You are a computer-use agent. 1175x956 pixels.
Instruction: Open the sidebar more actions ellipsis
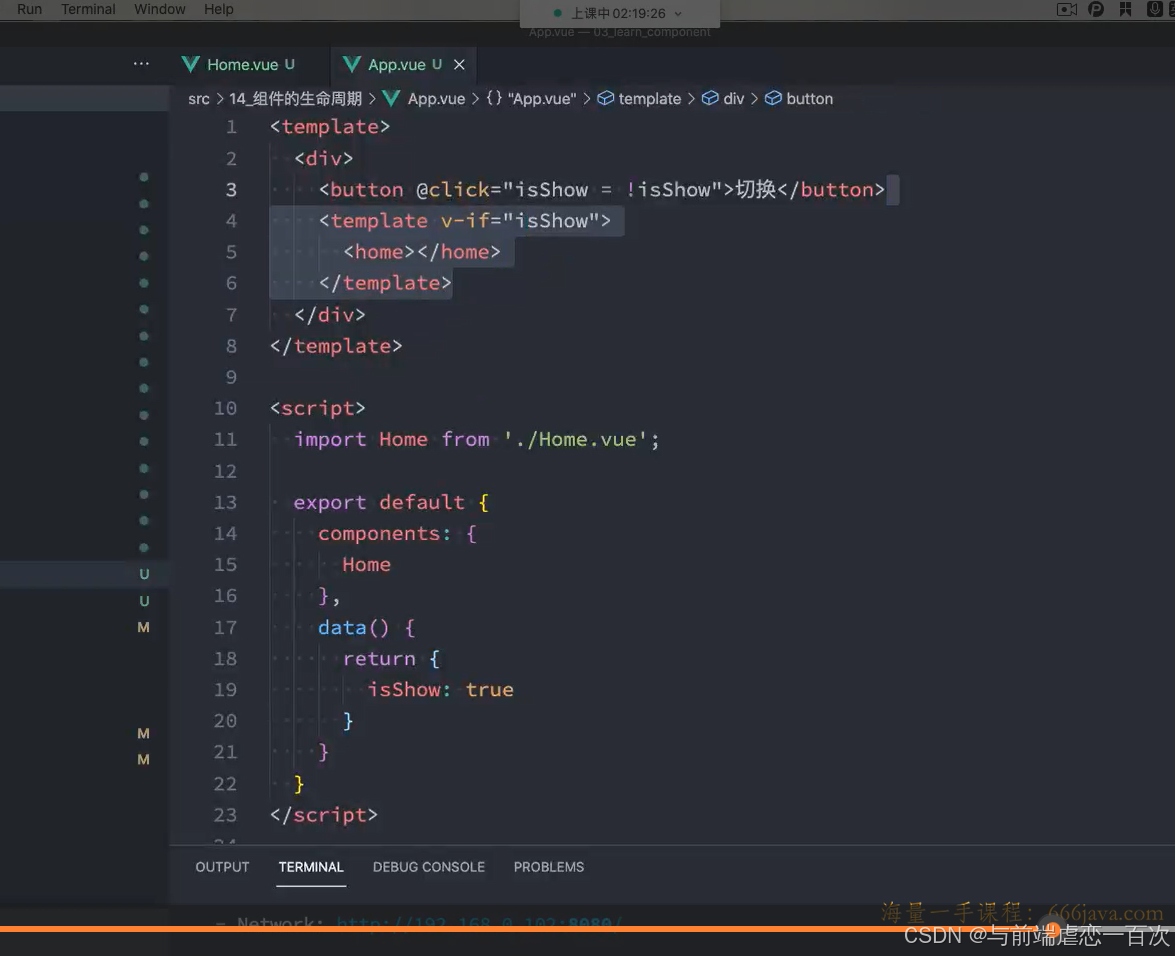point(141,64)
